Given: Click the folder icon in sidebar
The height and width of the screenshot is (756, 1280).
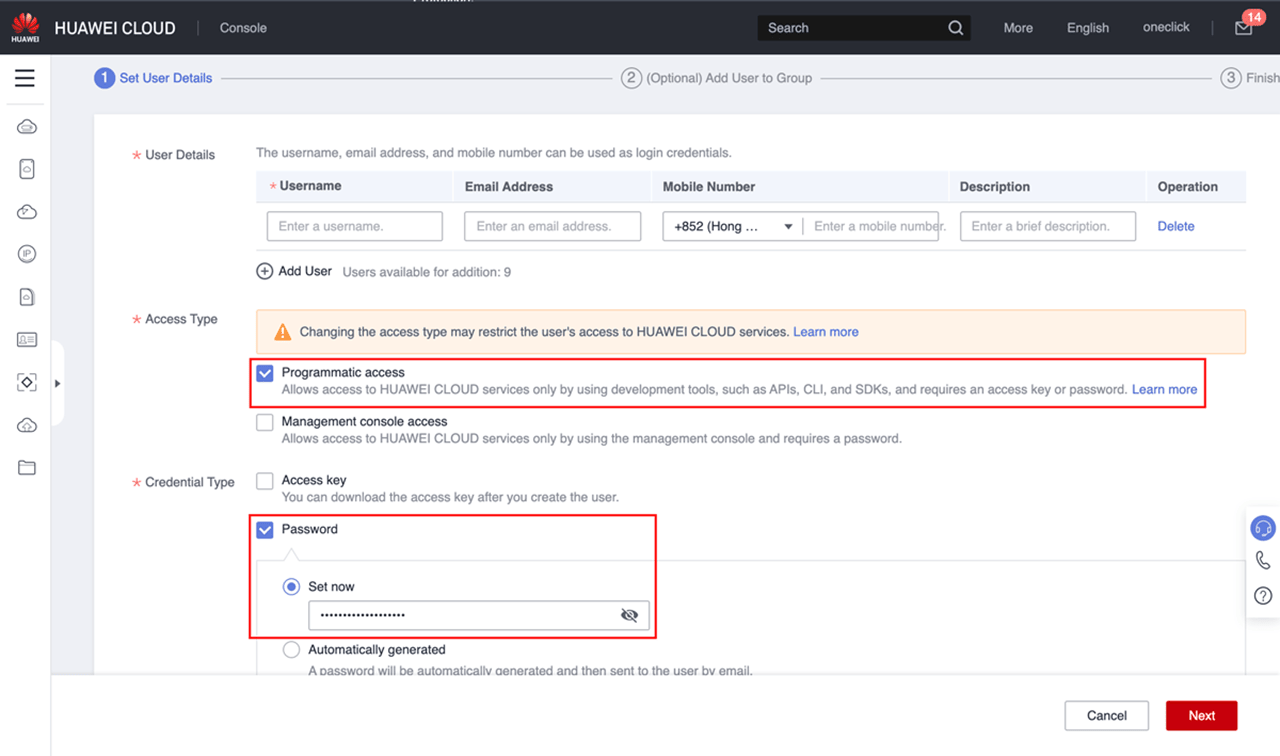Looking at the screenshot, I should (27, 468).
